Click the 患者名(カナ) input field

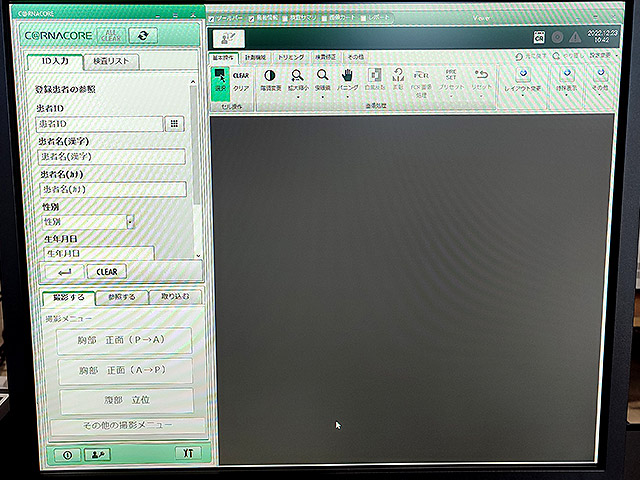[113, 189]
